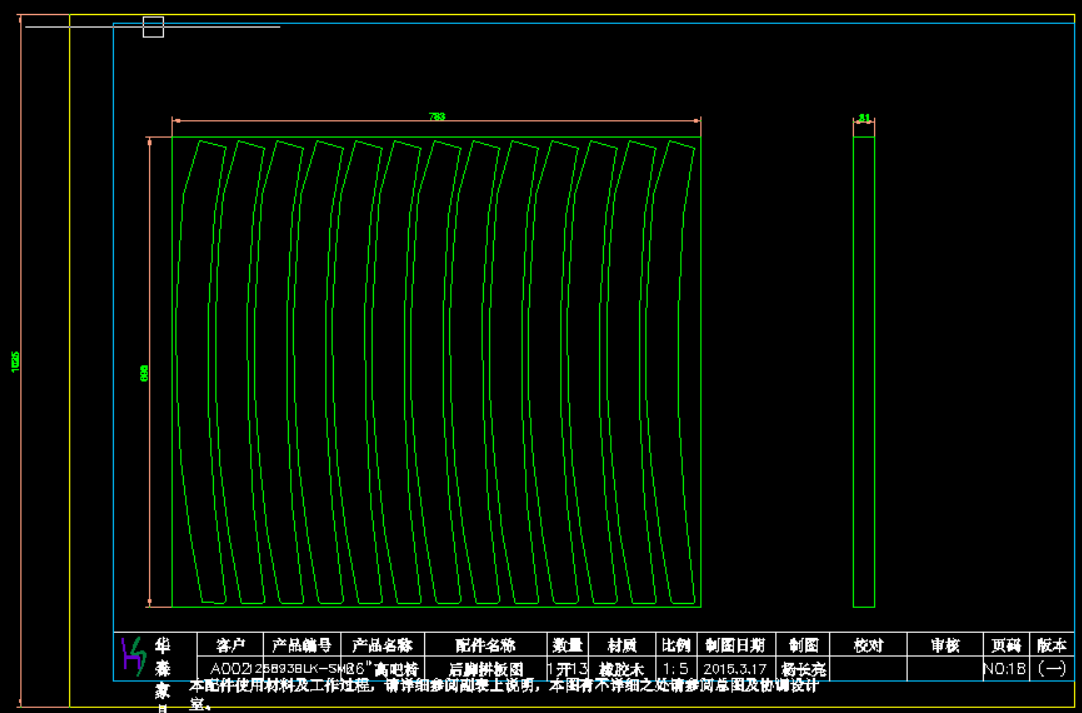The height and width of the screenshot is (713, 1082).
Task: Click the HS company logo in title block
Action: click(x=133, y=655)
